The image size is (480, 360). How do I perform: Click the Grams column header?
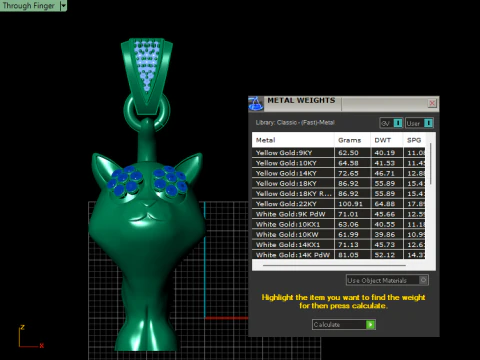coord(352,140)
